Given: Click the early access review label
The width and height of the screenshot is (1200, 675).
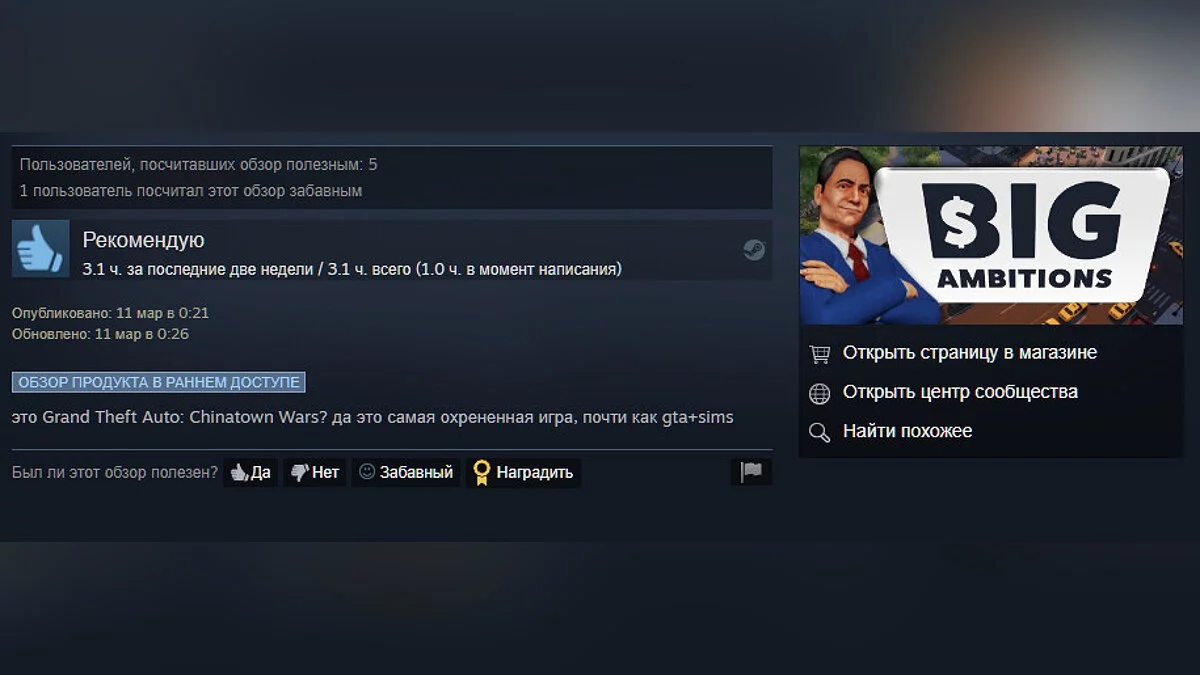Looking at the screenshot, I should tap(159, 382).
